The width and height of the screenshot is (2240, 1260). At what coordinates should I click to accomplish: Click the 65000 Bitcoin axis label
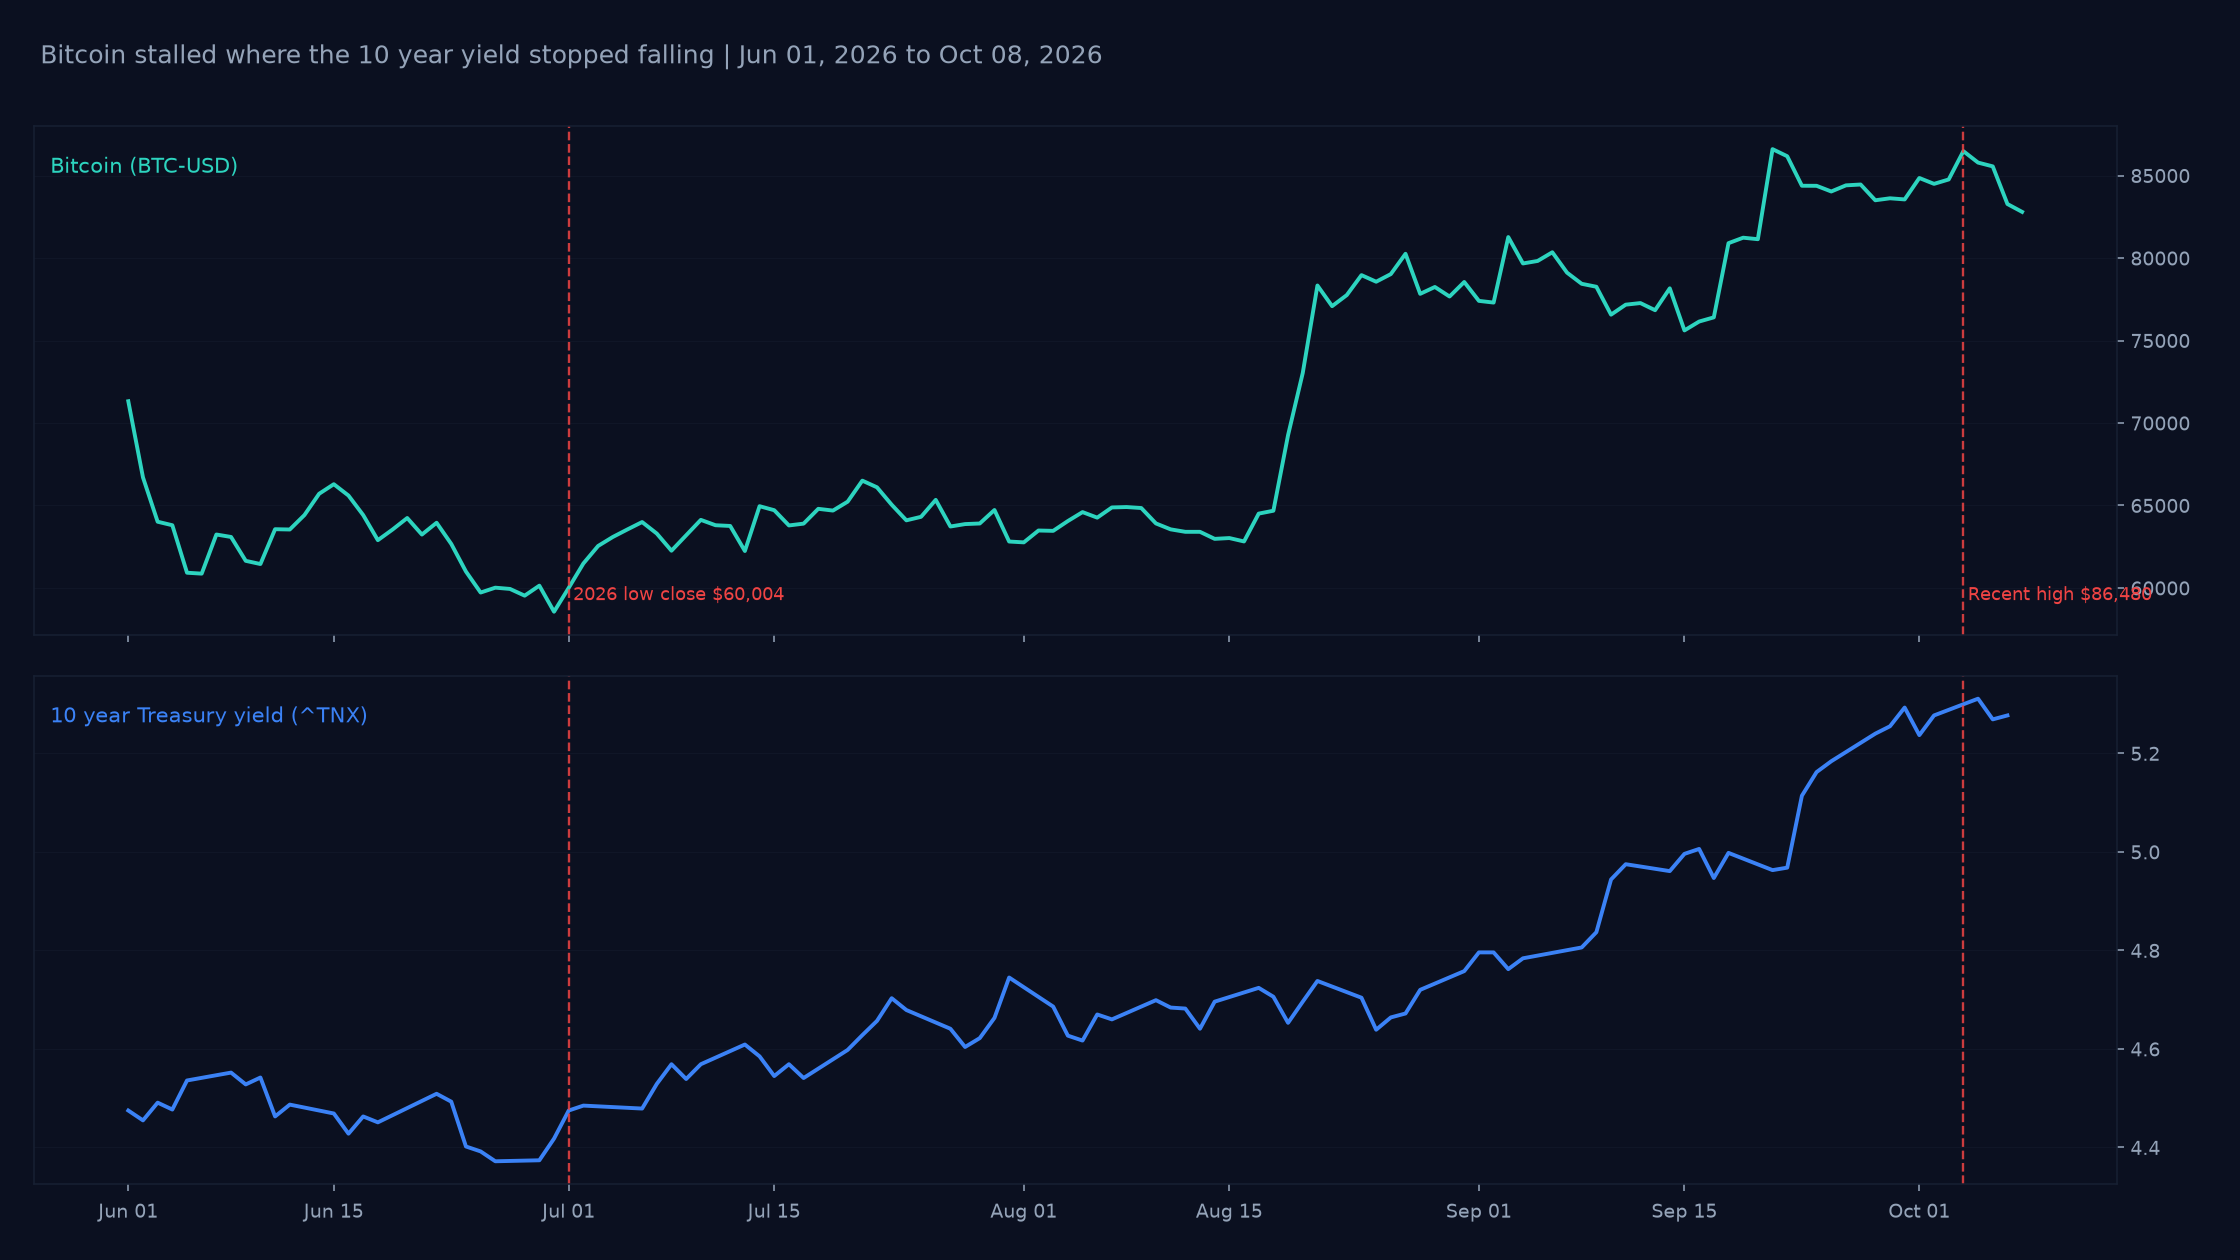(x=2160, y=507)
